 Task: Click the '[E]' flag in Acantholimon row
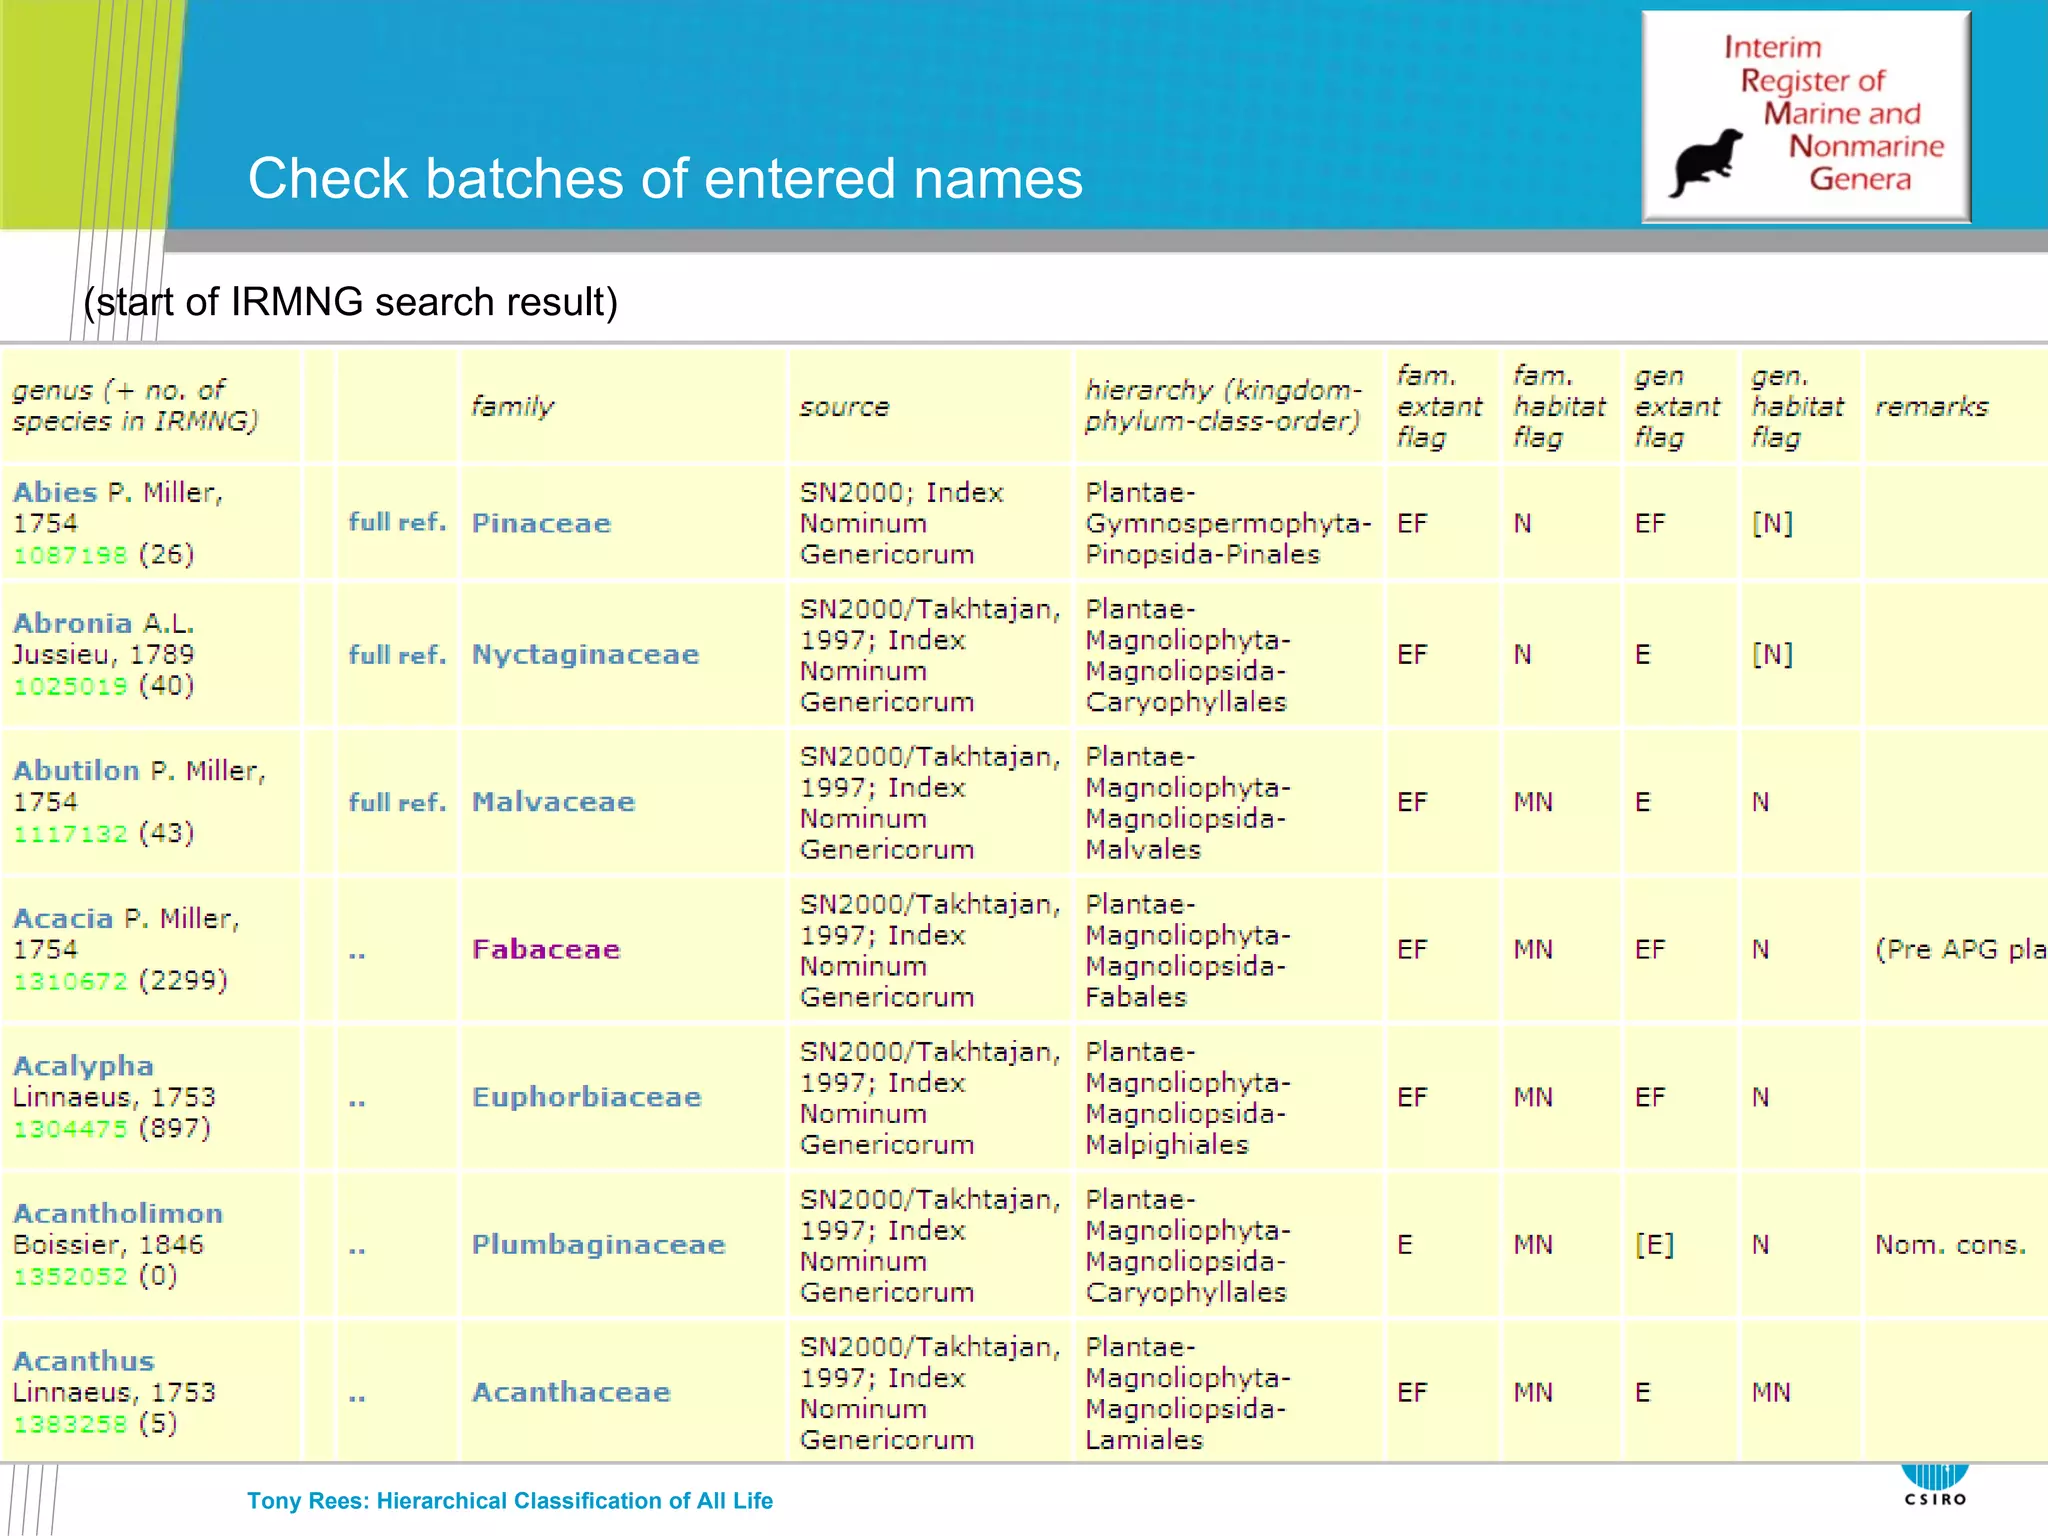(x=1654, y=1245)
